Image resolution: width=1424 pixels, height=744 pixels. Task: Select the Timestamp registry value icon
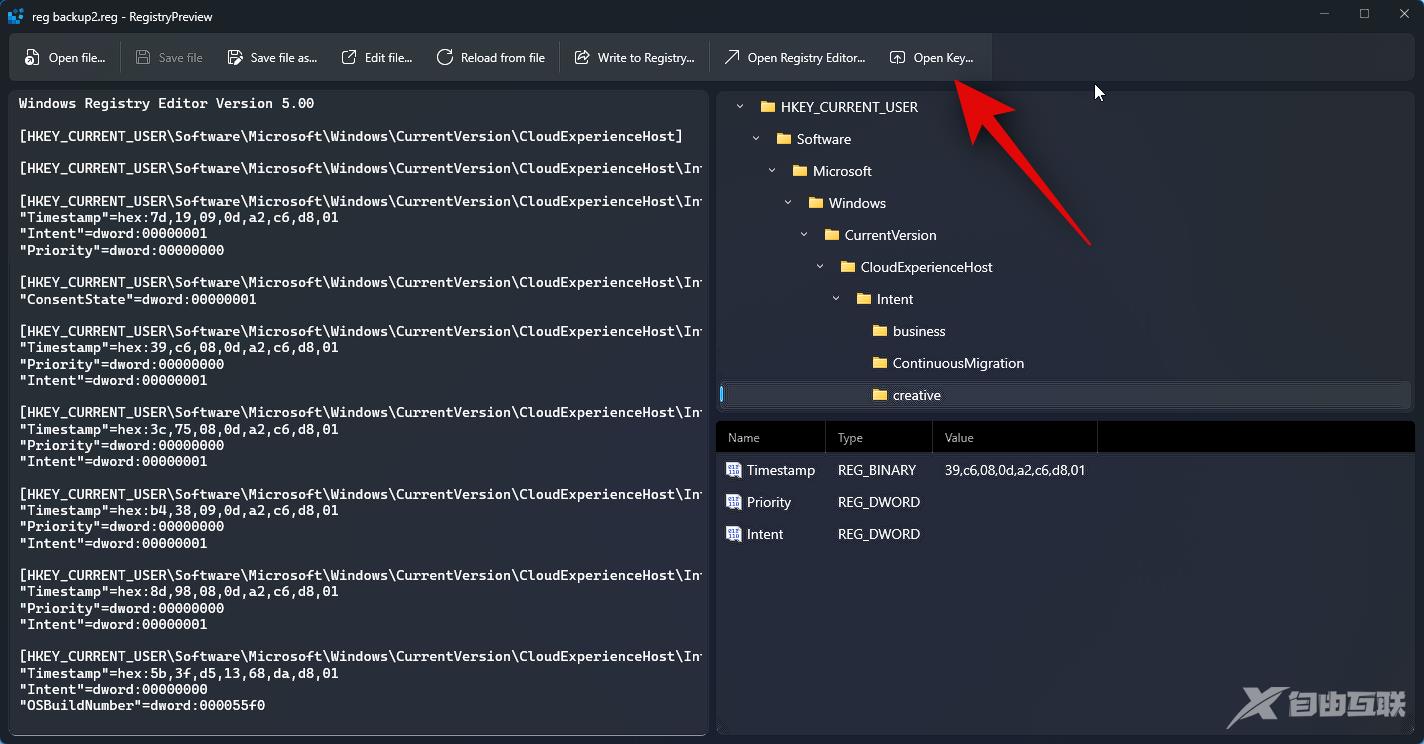click(x=734, y=470)
